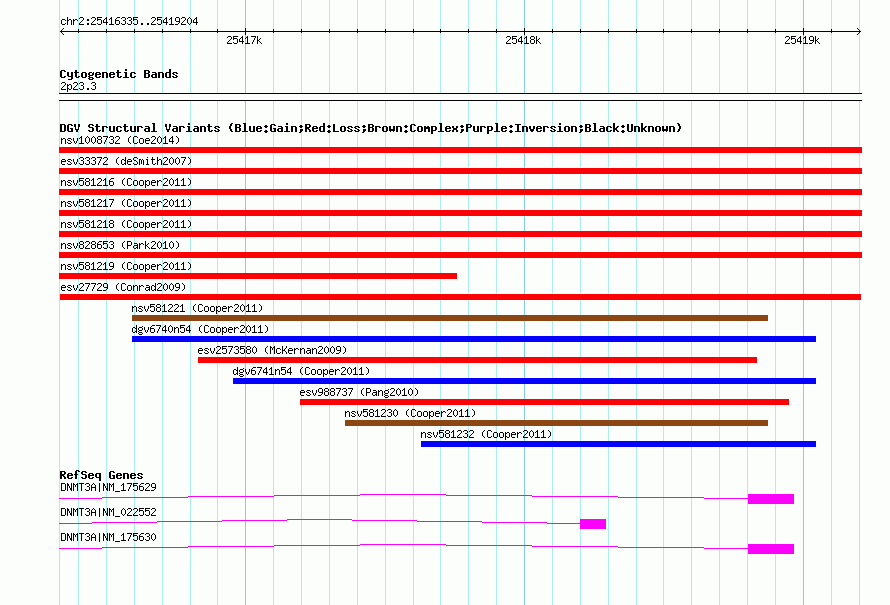The image size is (890, 605).
Task: Click the 25419k ruler label
Action: [x=802, y=40]
